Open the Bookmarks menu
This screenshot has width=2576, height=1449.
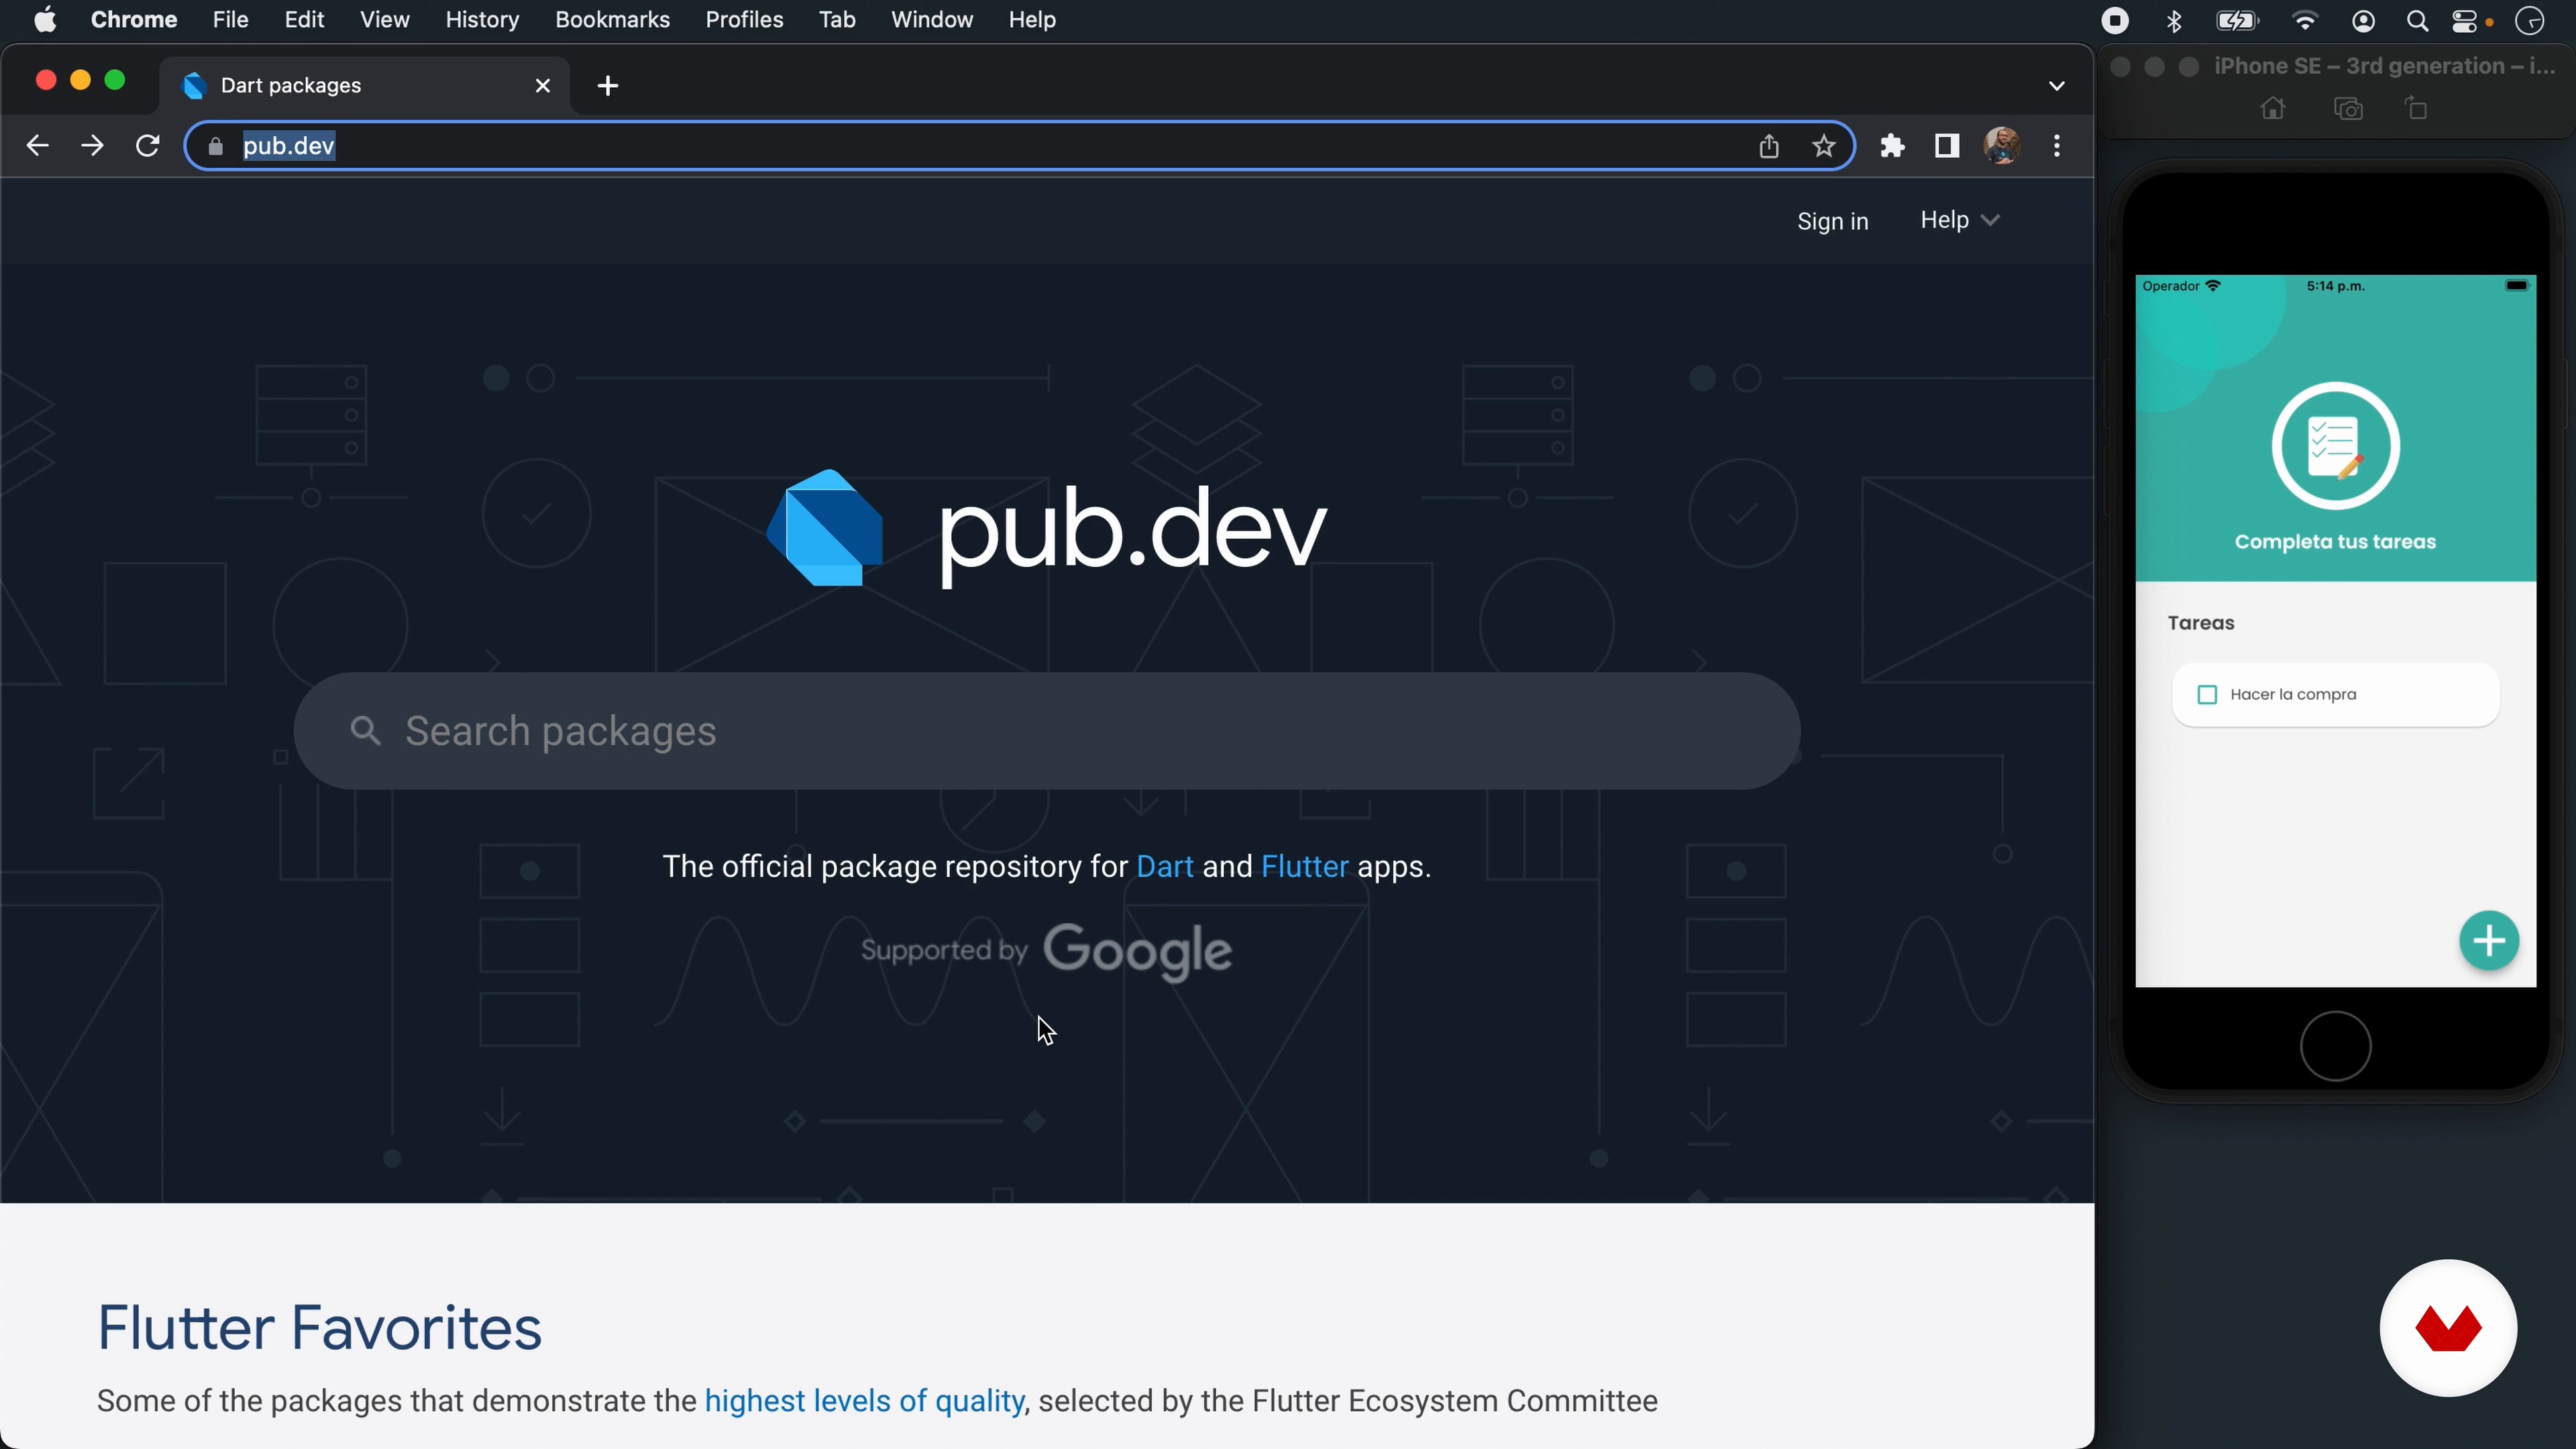612,20
